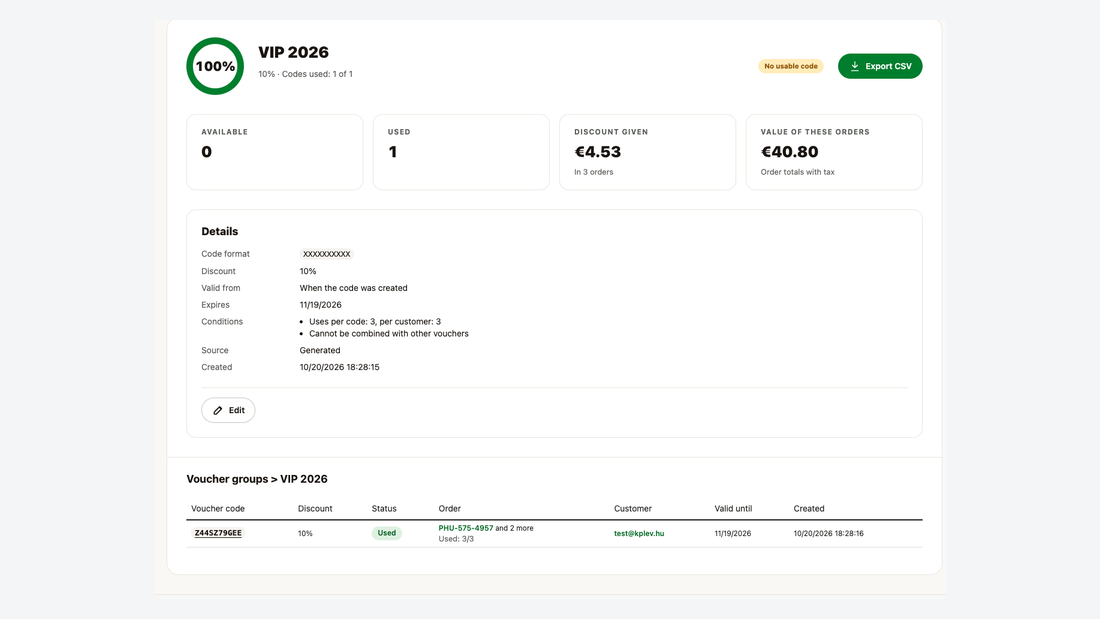Click the Edit button in Details

click(x=228, y=410)
